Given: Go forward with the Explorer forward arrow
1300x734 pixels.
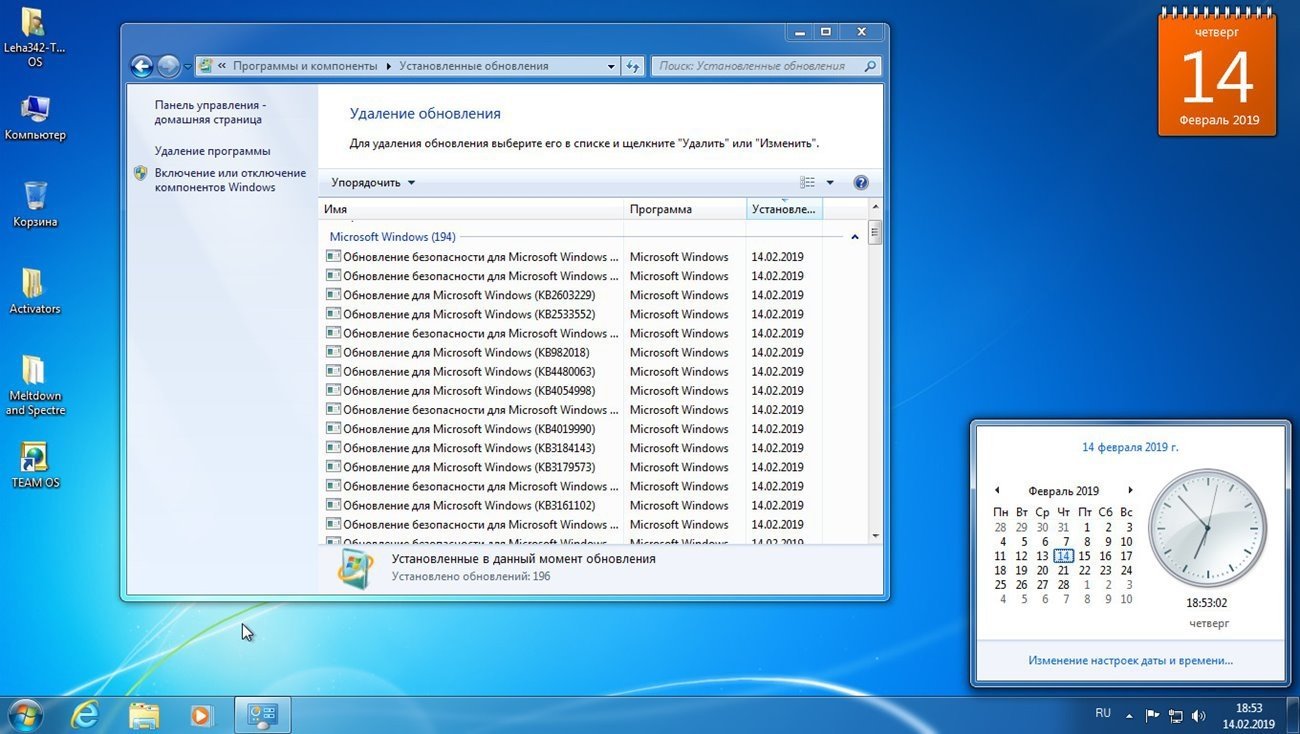Looking at the screenshot, I should click(x=168, y=67).
